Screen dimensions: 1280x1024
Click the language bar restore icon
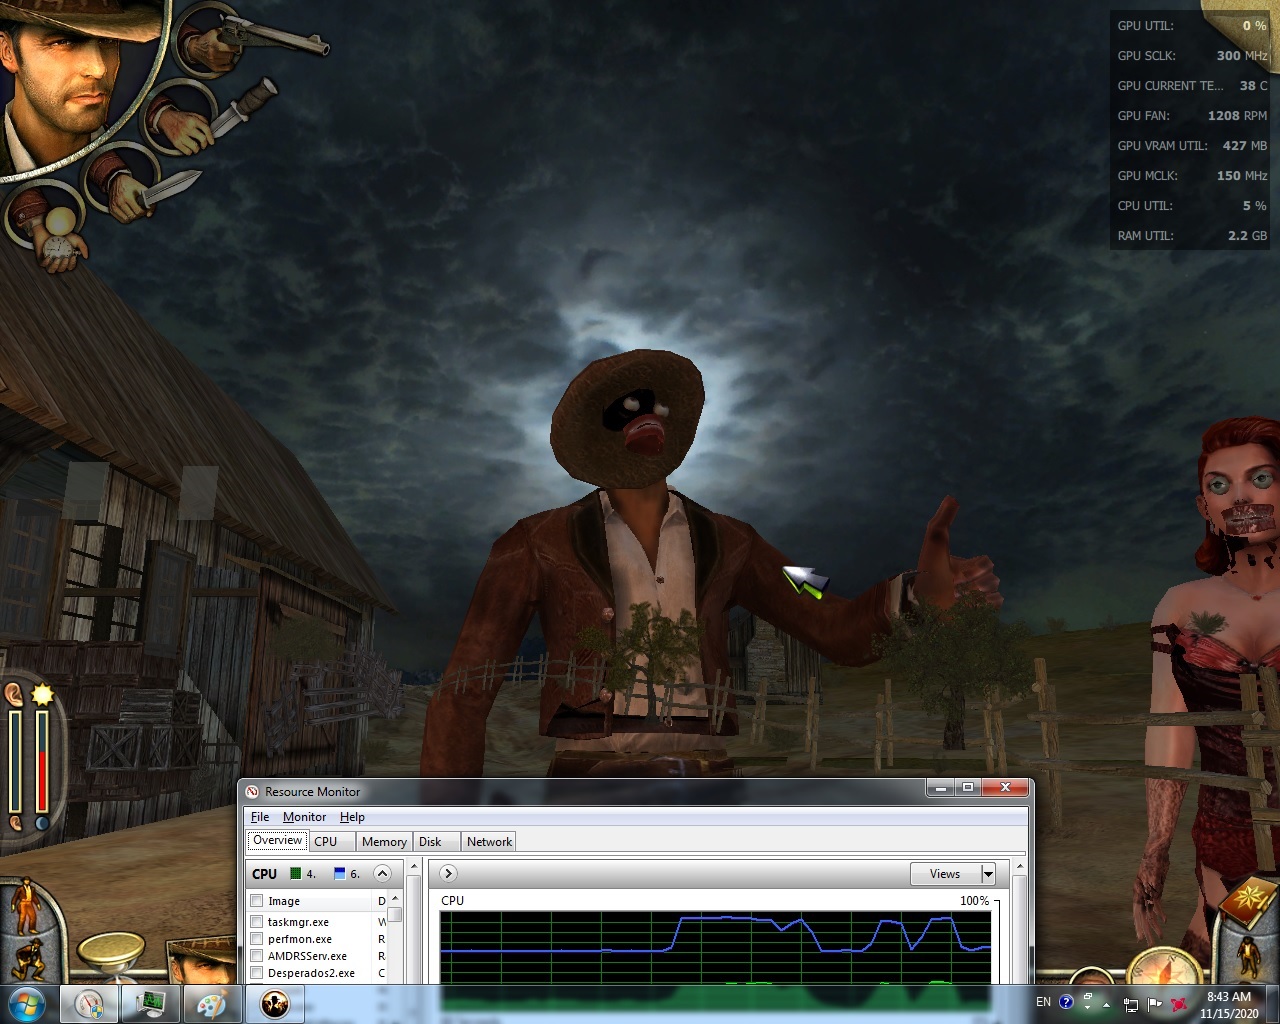pos(1087,997)
